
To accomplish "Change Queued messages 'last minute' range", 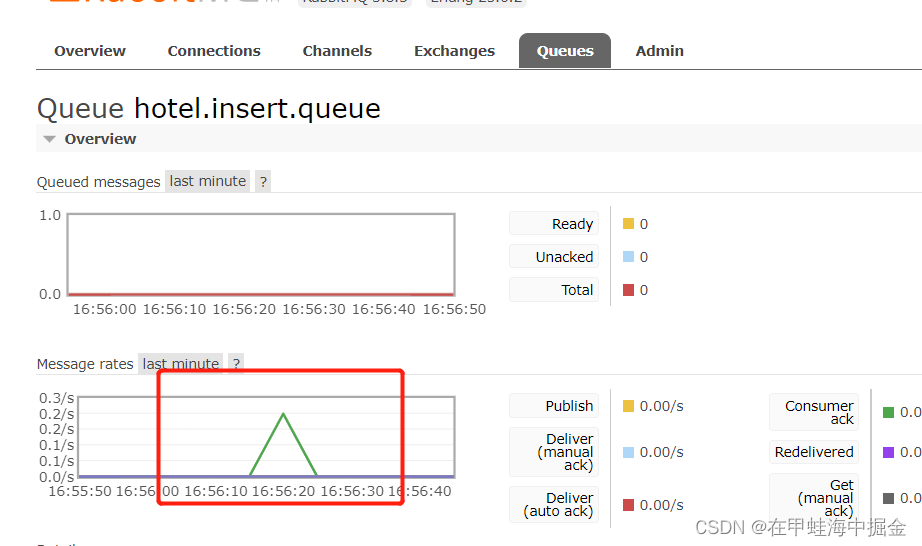I will coord(208,181).
